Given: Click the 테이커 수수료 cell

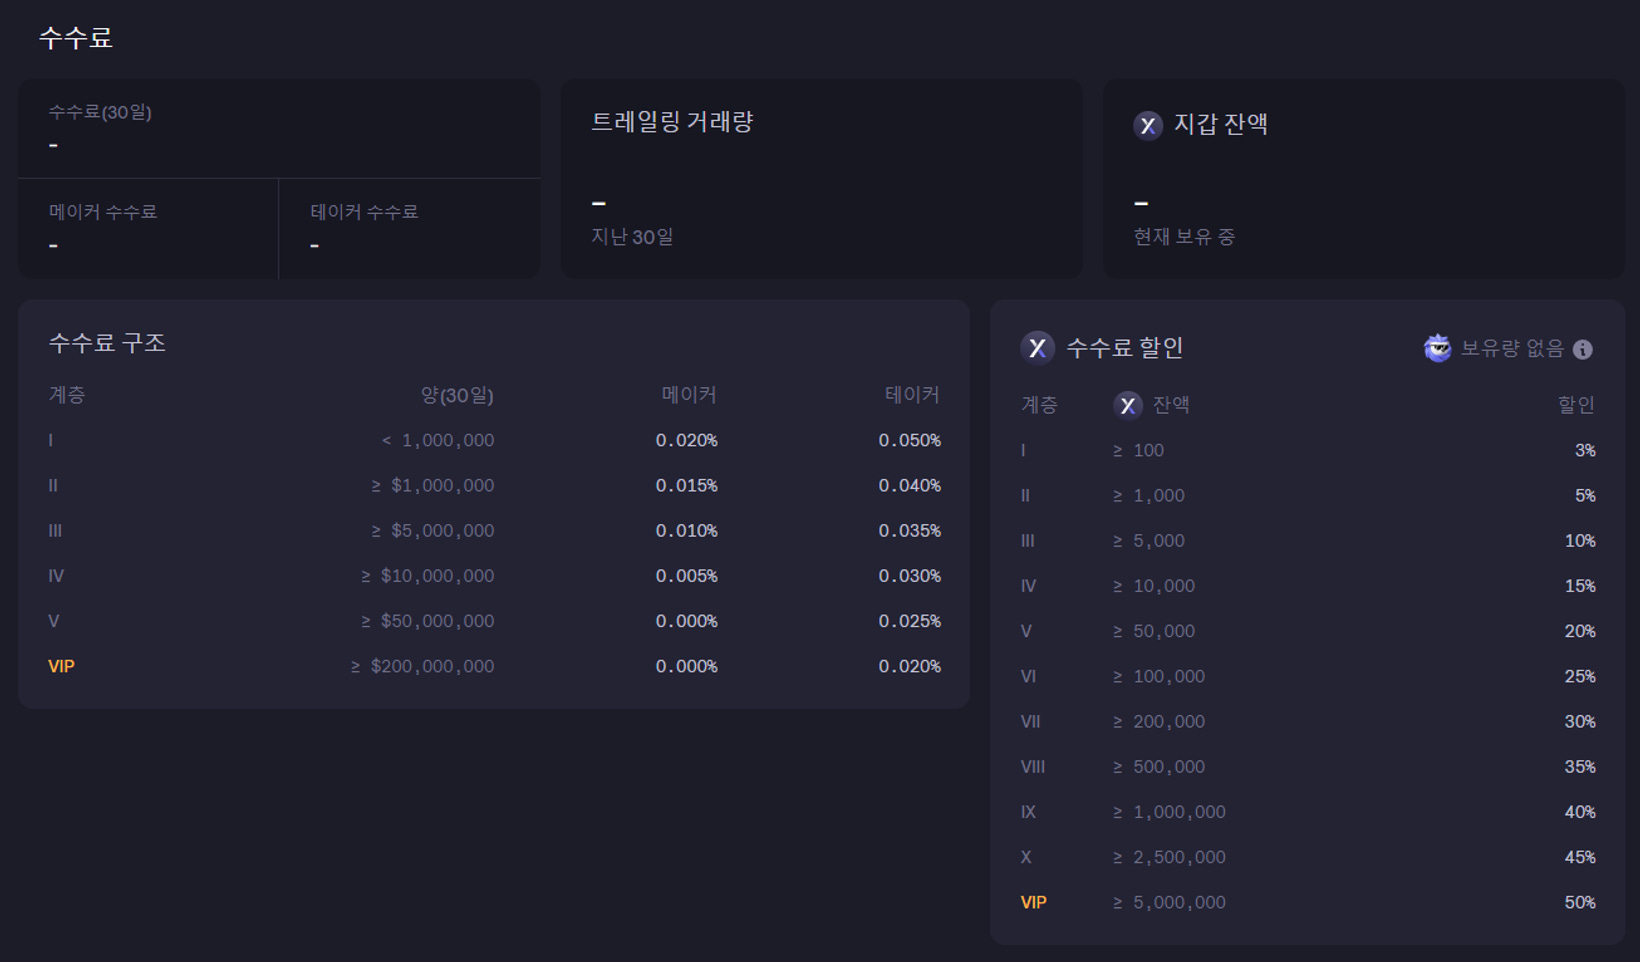Looking at the screenshot, I should pyautogui.click(x=409, y=228).
